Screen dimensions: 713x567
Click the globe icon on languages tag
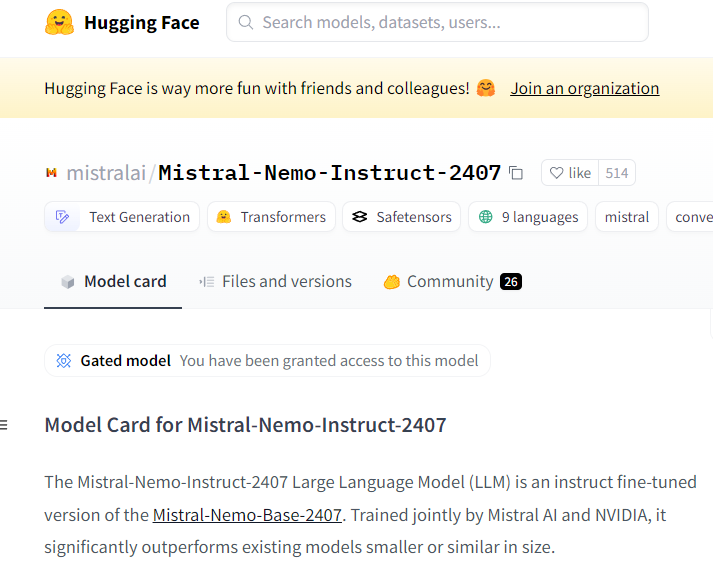tap(486, 217)
